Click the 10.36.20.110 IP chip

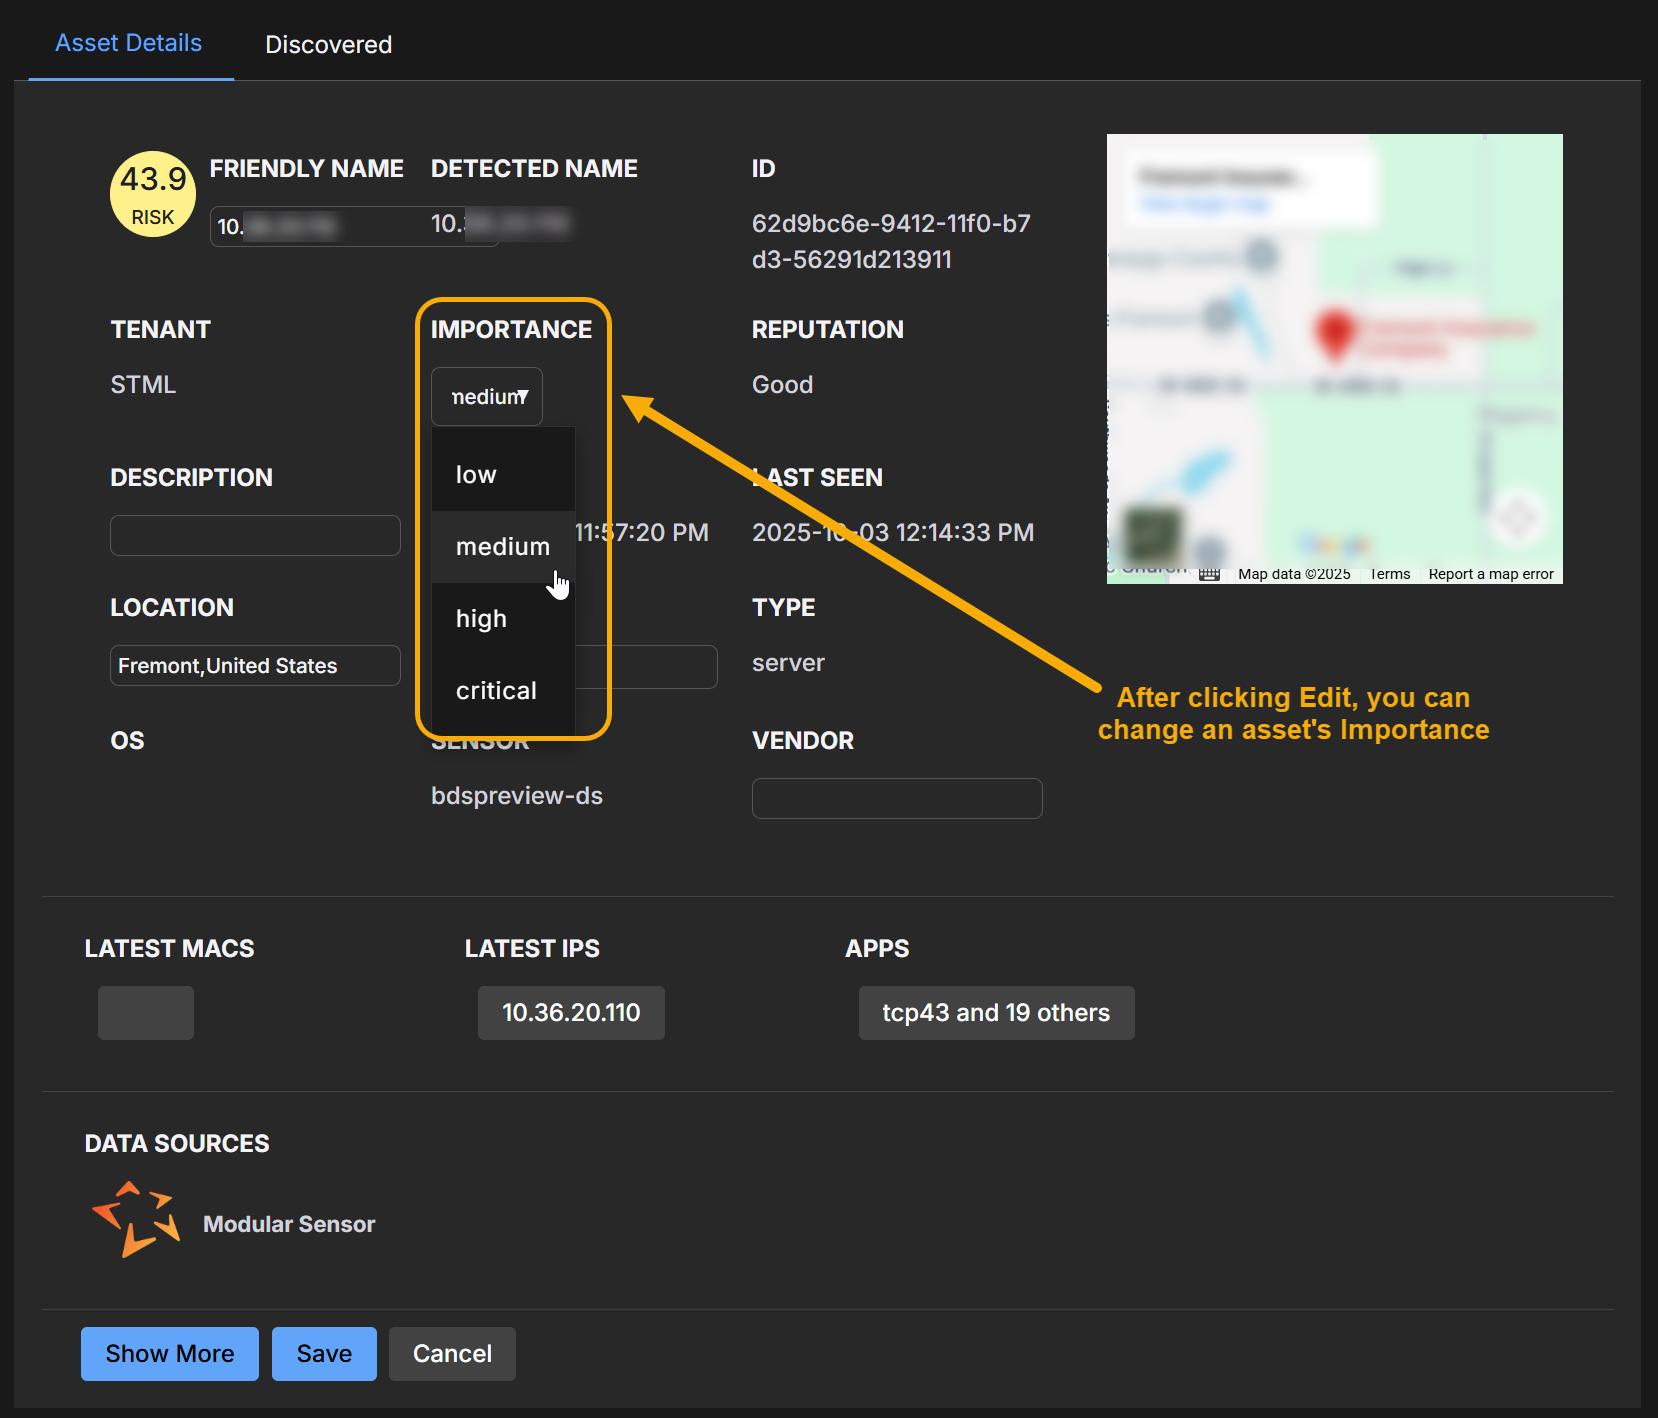571,1013
